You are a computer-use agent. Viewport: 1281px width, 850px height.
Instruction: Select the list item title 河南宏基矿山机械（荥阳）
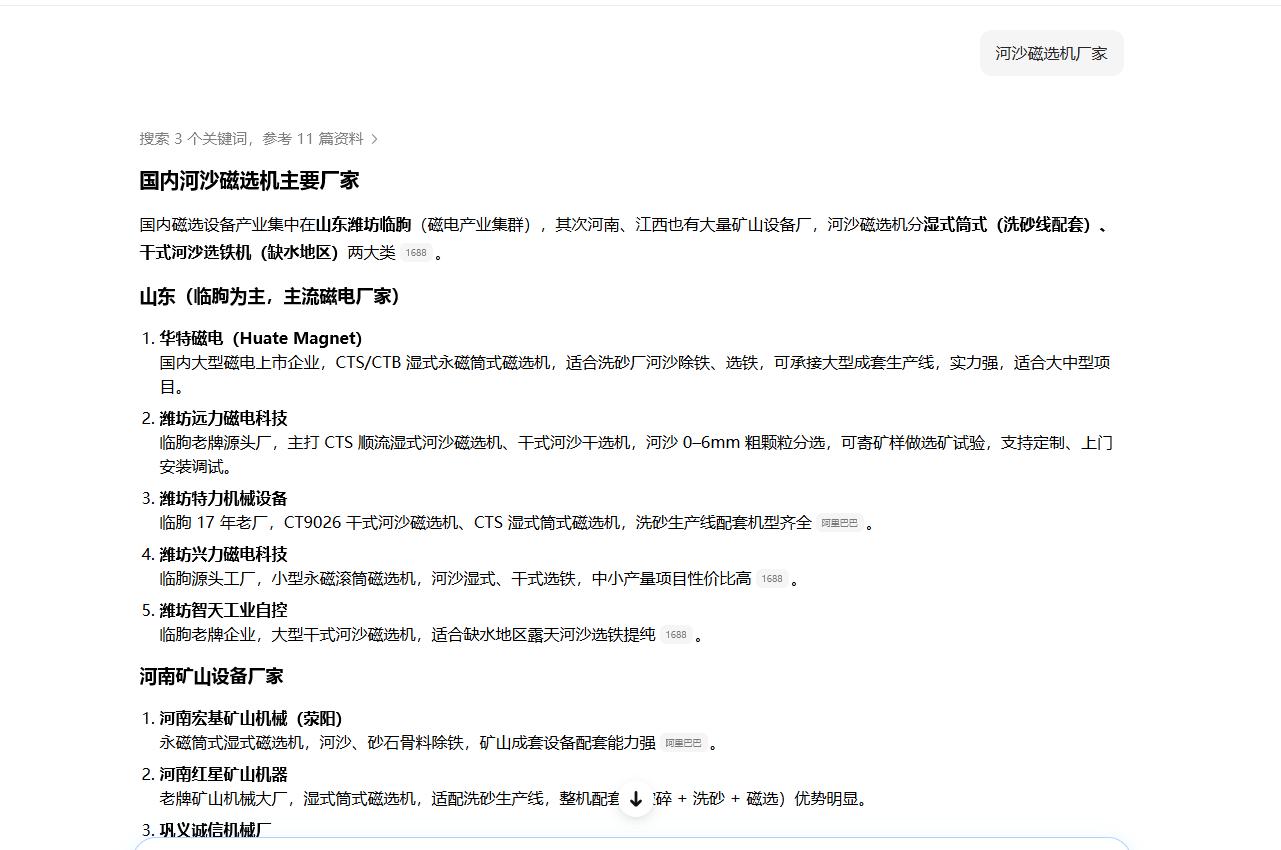(251, 719)
